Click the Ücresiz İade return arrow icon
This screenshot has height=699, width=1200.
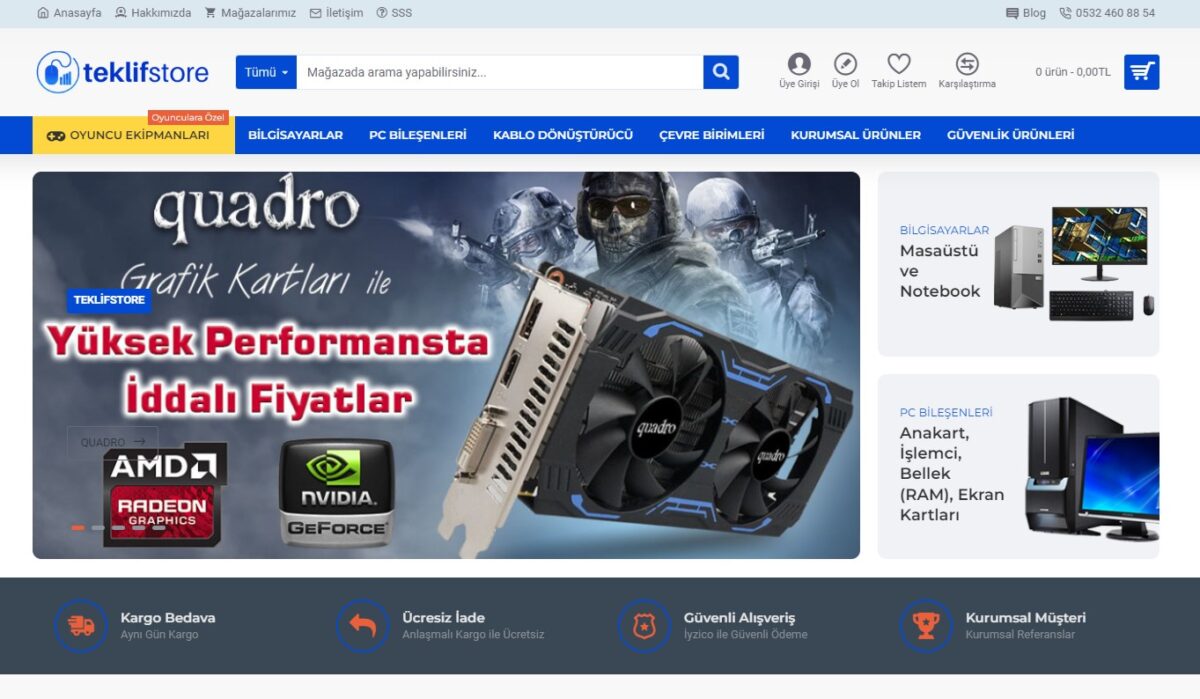[x=362, y=626]
